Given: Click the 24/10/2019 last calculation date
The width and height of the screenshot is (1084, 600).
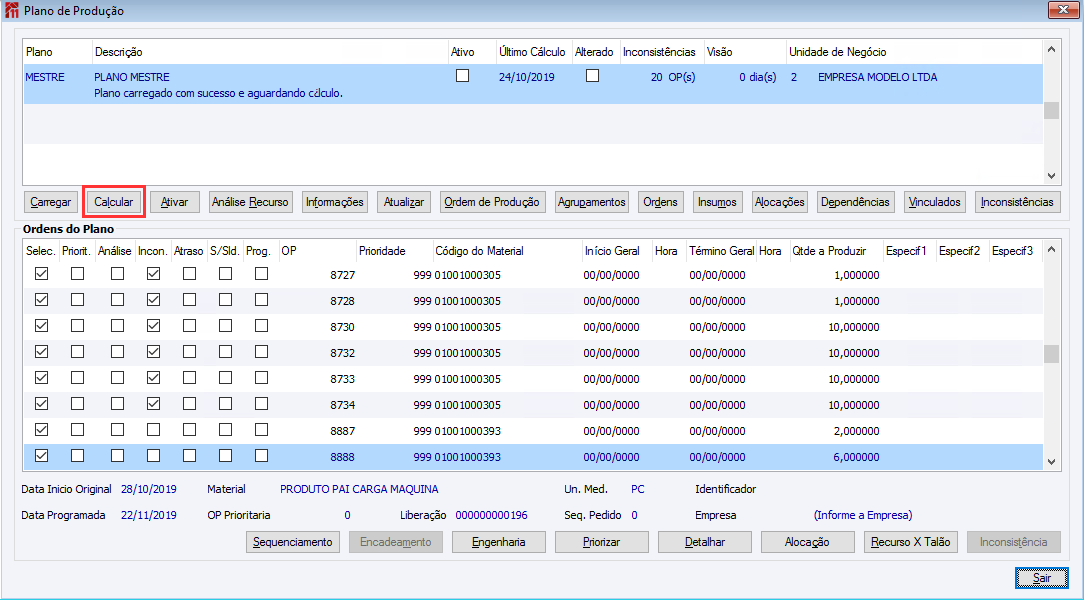Looking at the screenshot, I should pos(527,77).
